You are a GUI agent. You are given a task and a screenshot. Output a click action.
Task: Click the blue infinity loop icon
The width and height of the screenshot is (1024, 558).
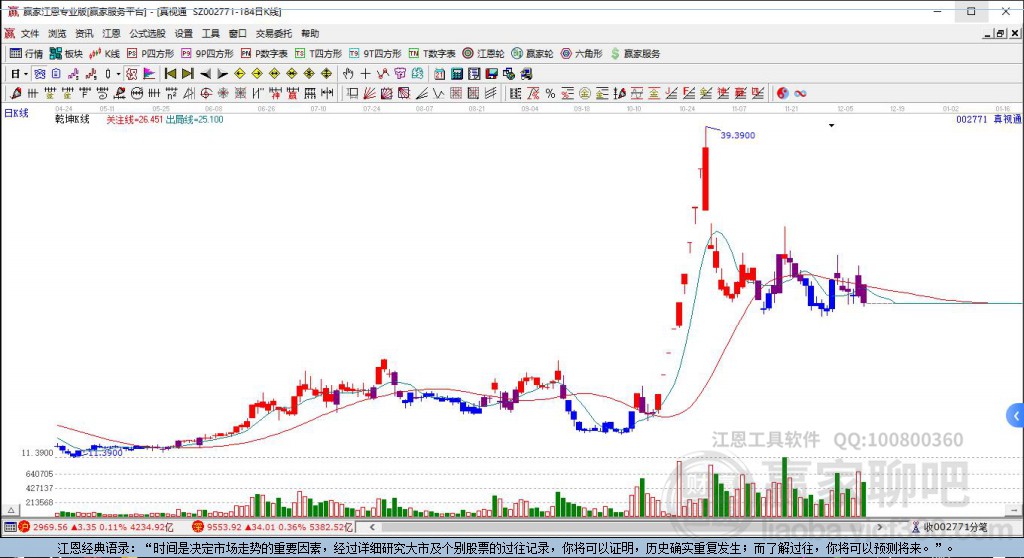coord(800,93)
